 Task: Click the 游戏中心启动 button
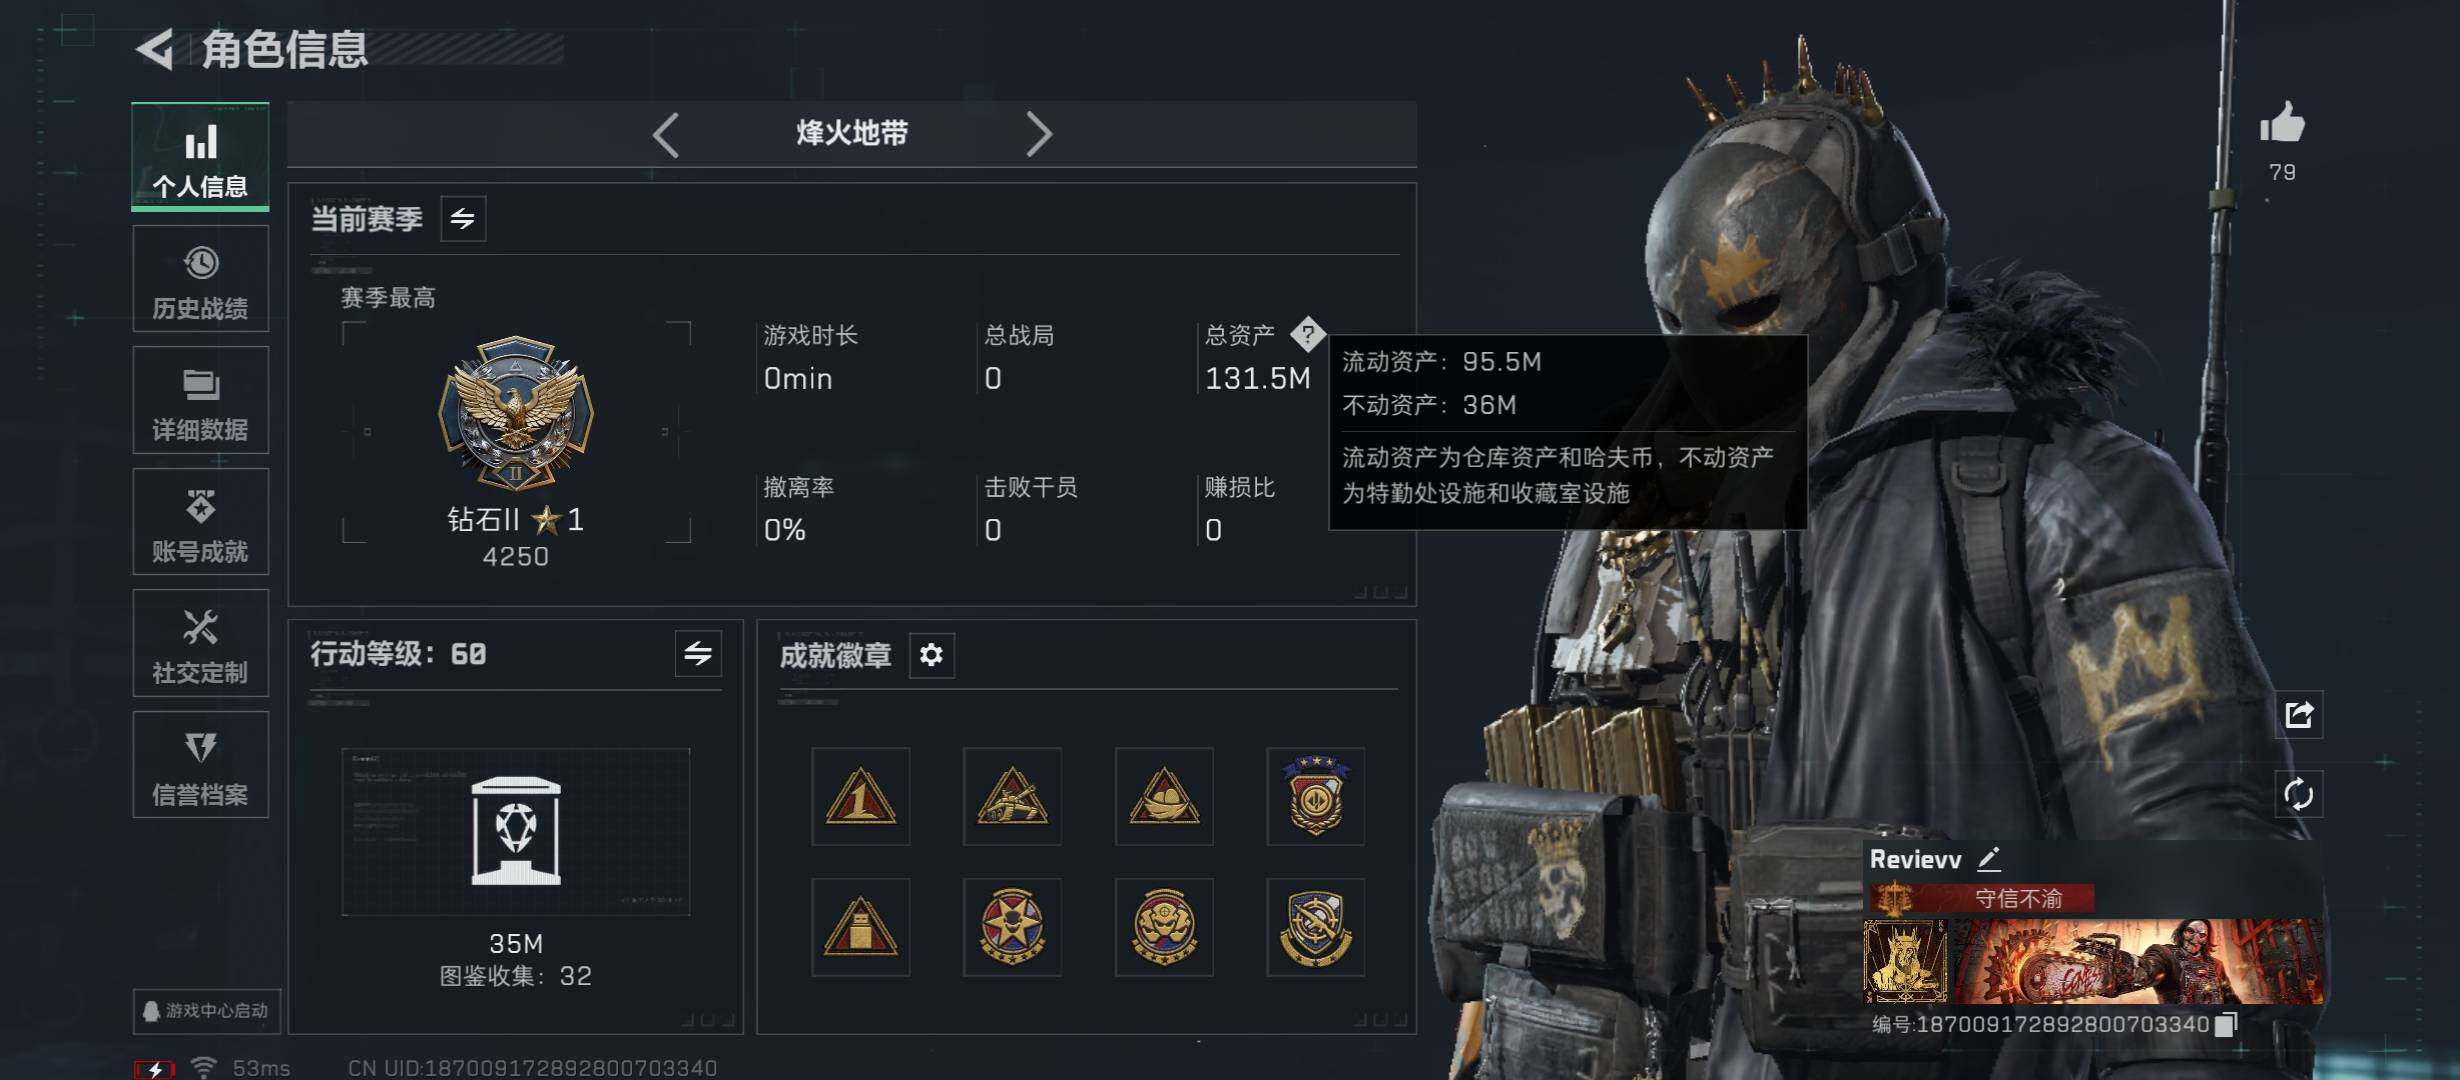(x=207, y=1011)
